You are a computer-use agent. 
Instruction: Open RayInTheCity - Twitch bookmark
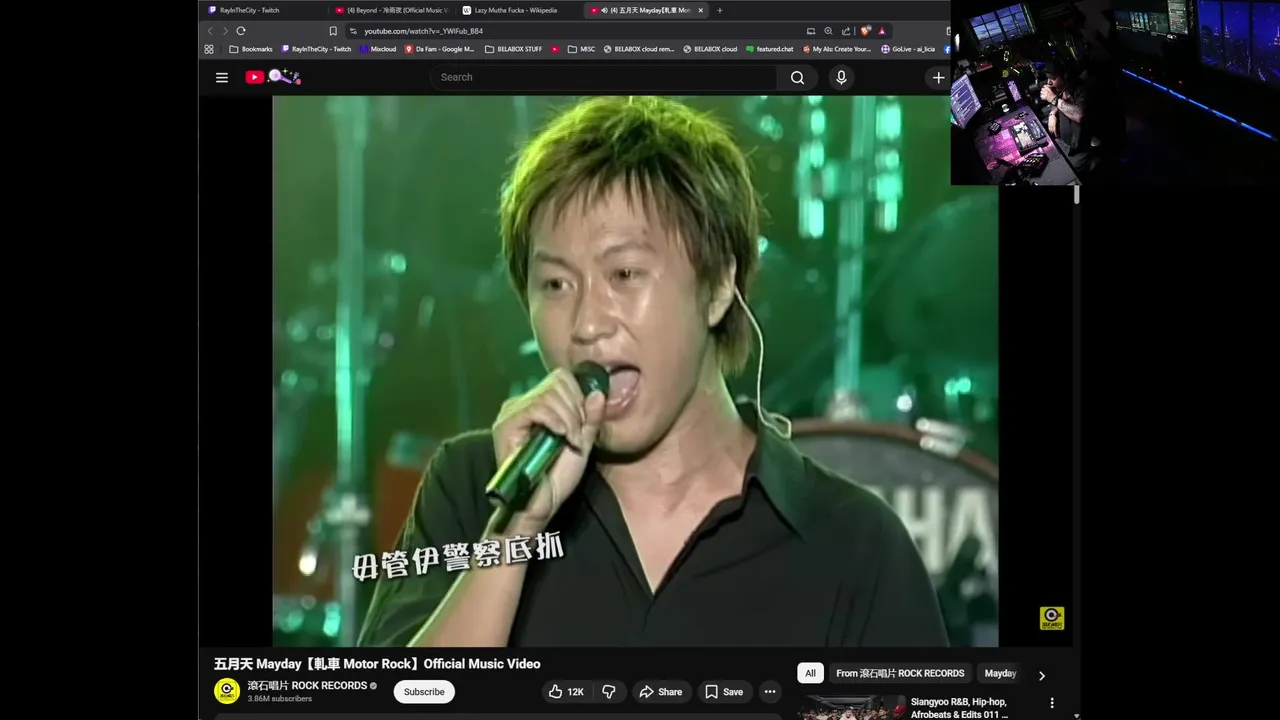point(316,49)
